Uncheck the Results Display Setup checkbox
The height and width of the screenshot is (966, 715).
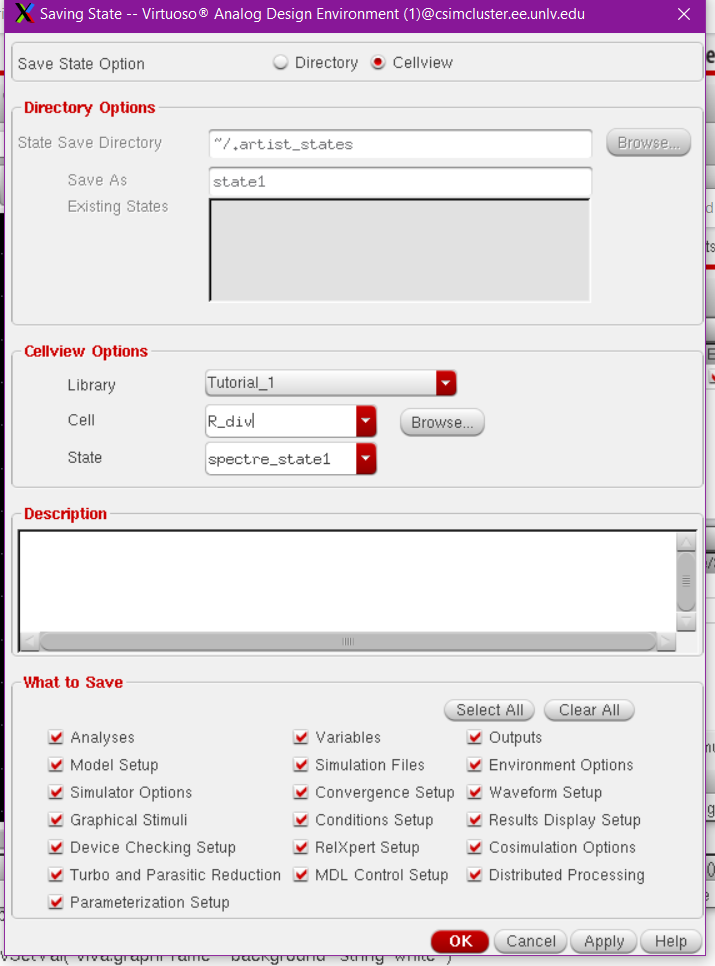coord(475,819)
